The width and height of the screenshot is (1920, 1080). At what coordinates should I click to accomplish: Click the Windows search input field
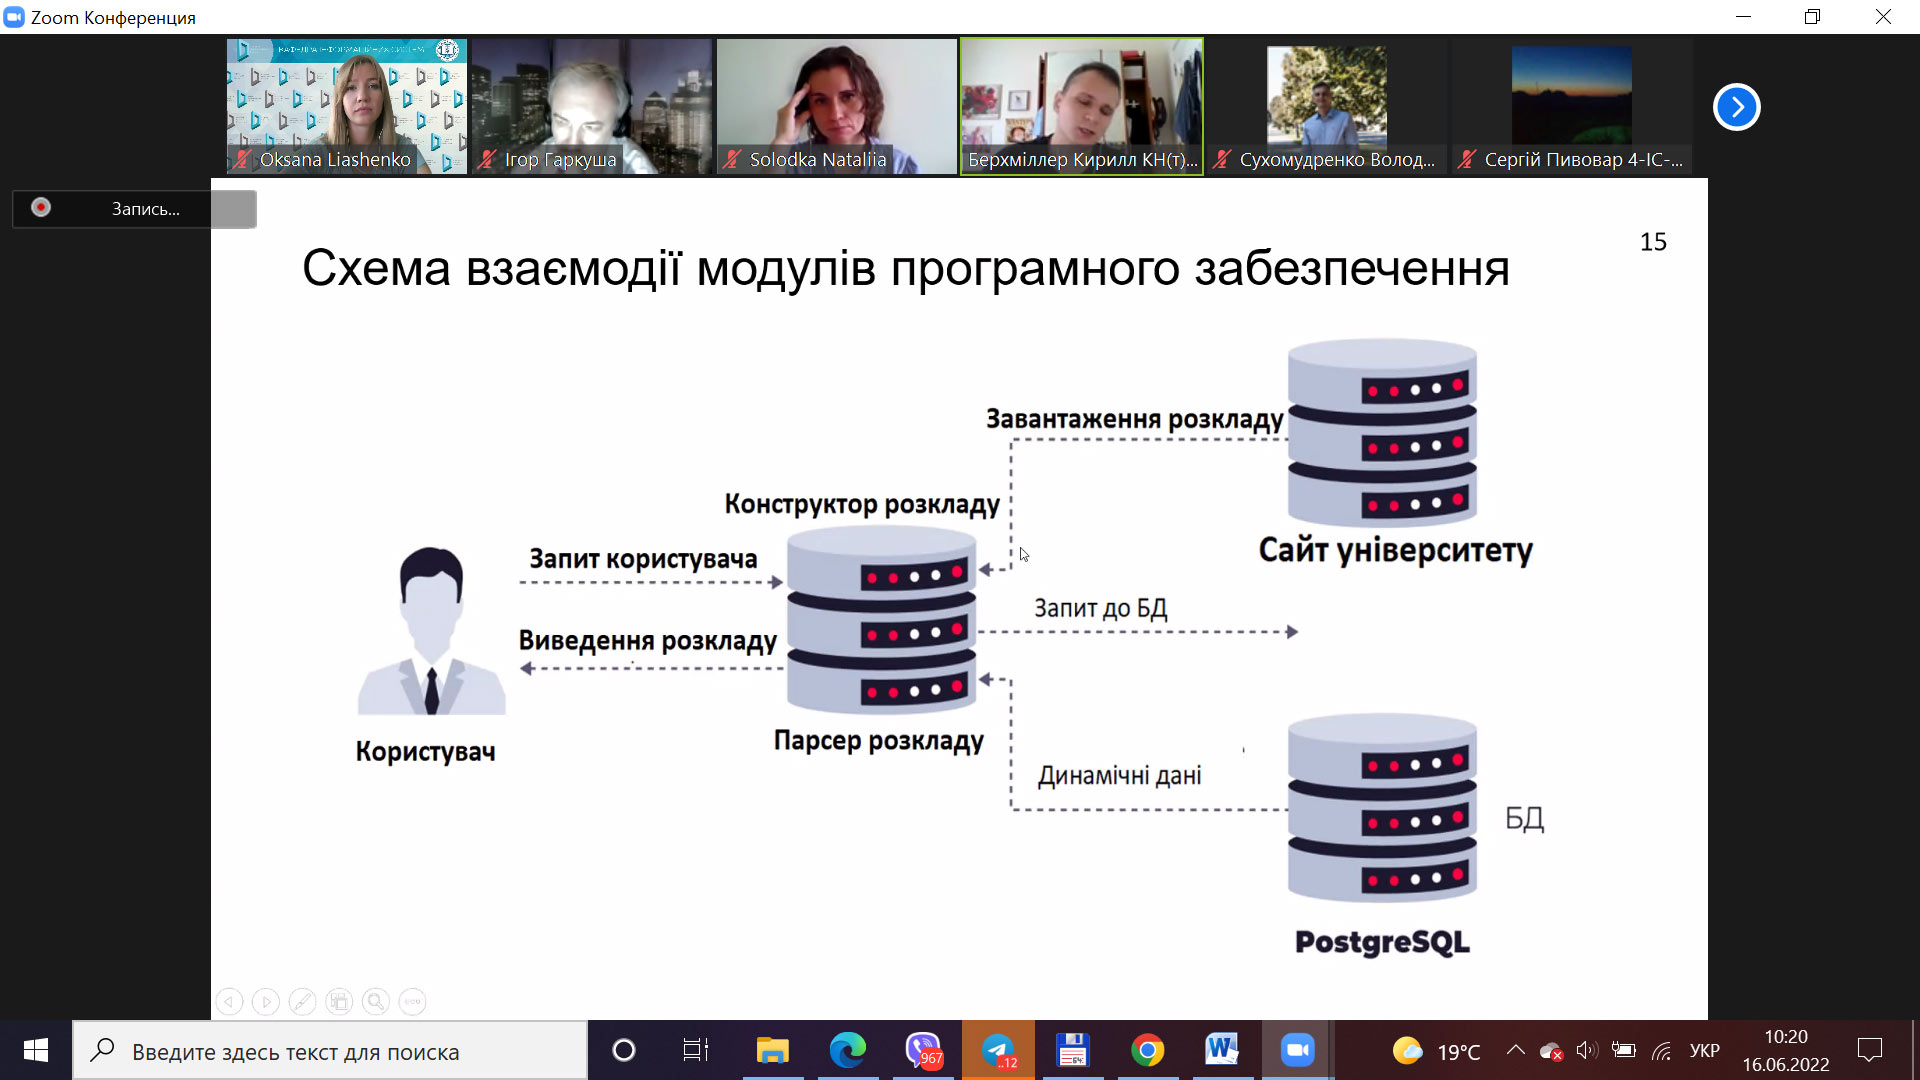(330, 1051)
